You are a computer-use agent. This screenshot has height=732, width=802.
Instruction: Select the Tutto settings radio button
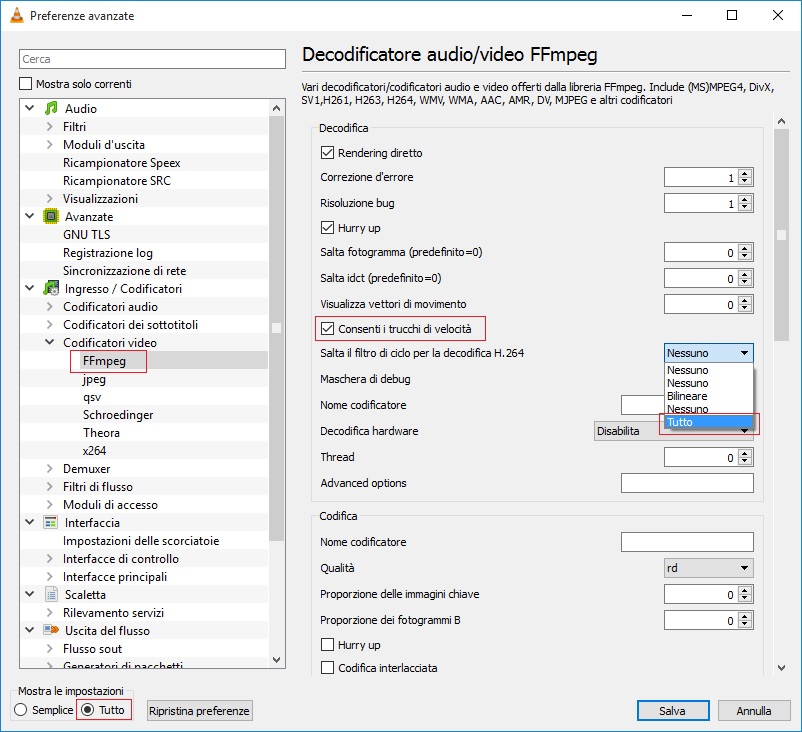tap(88, 710)
